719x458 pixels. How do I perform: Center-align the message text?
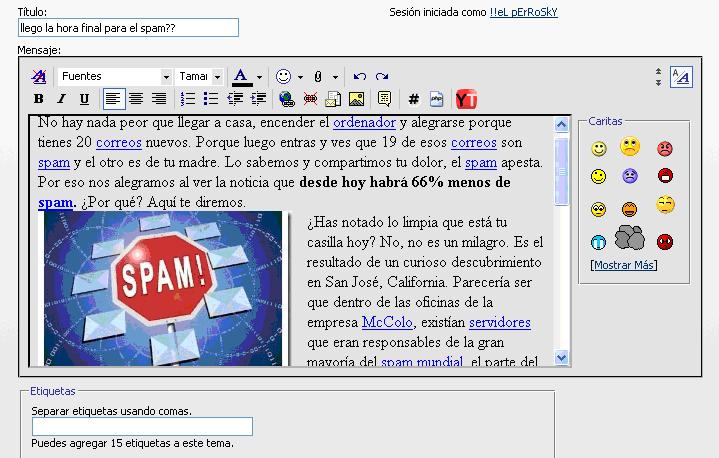click(x=136, y=99)
